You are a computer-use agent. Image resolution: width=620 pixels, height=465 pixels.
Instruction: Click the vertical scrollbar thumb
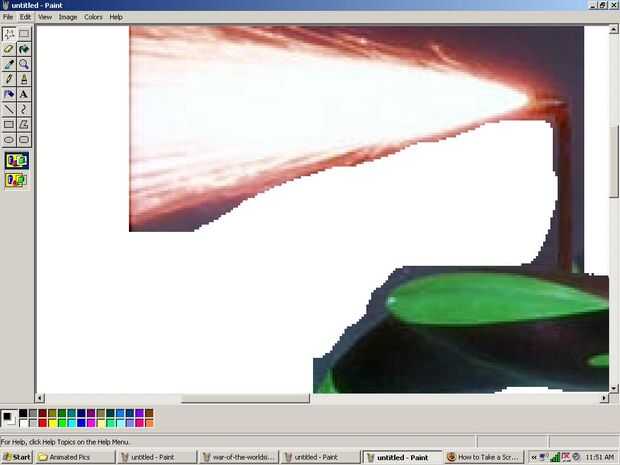click(614, 161)
